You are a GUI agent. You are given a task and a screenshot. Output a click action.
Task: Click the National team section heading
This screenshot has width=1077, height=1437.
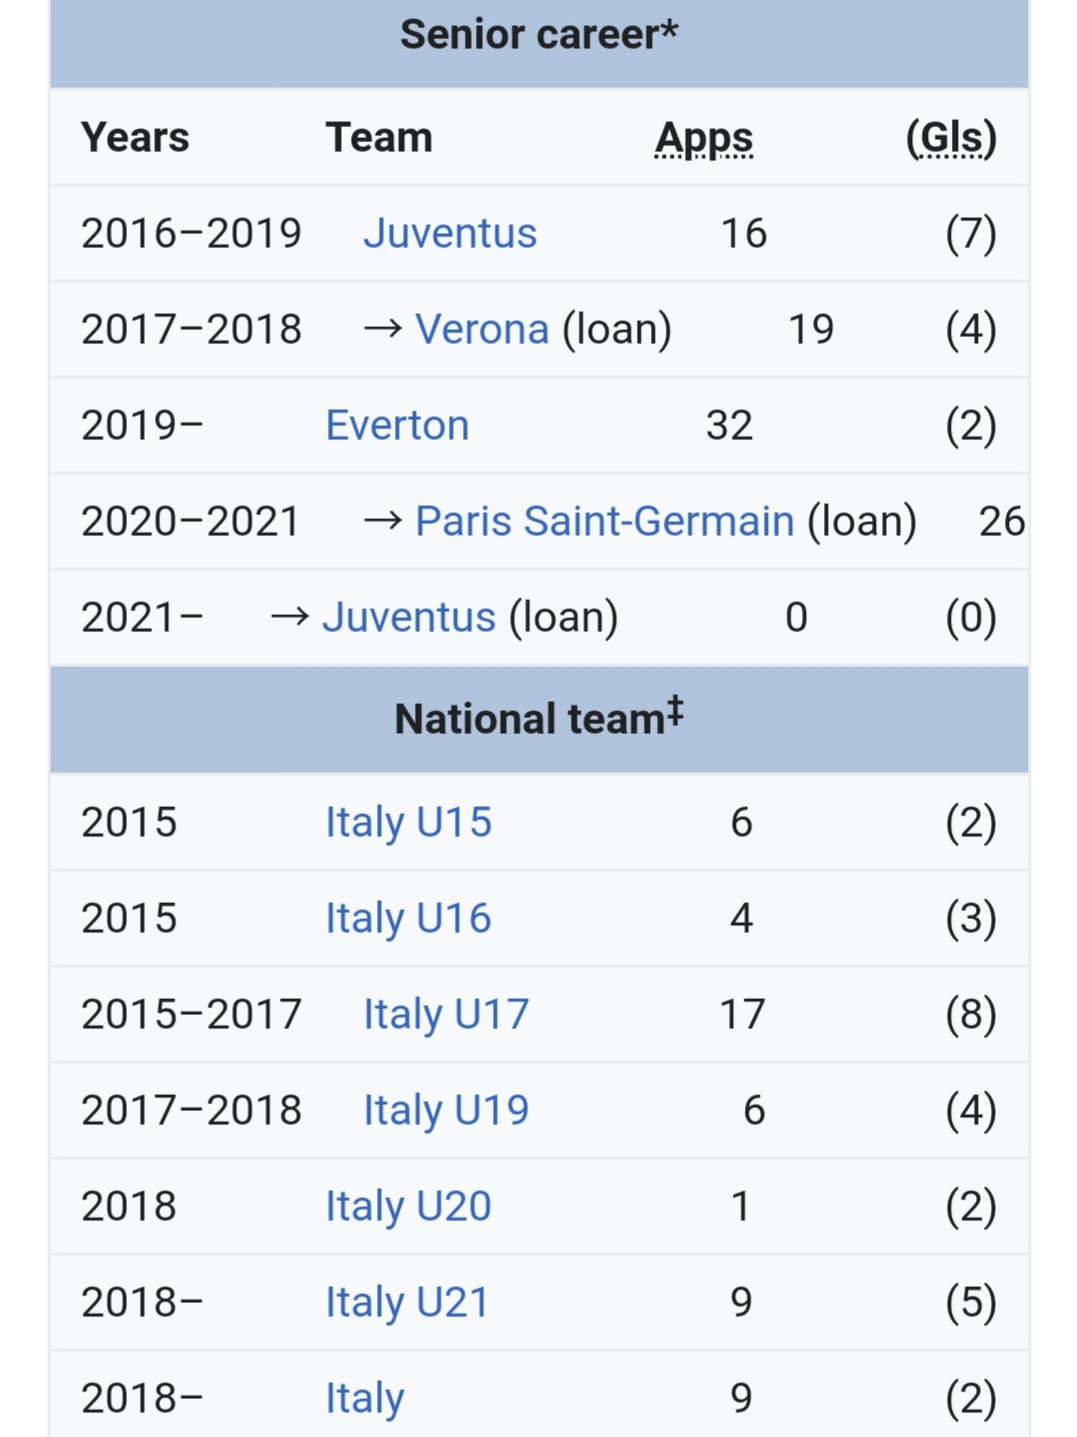(539, 718)
